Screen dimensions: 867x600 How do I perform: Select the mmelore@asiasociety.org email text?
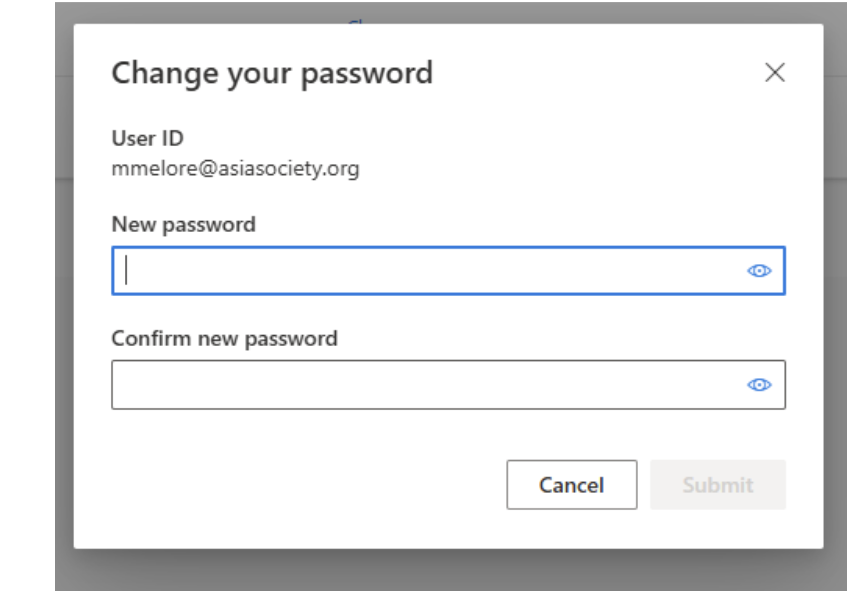[235, 168]
